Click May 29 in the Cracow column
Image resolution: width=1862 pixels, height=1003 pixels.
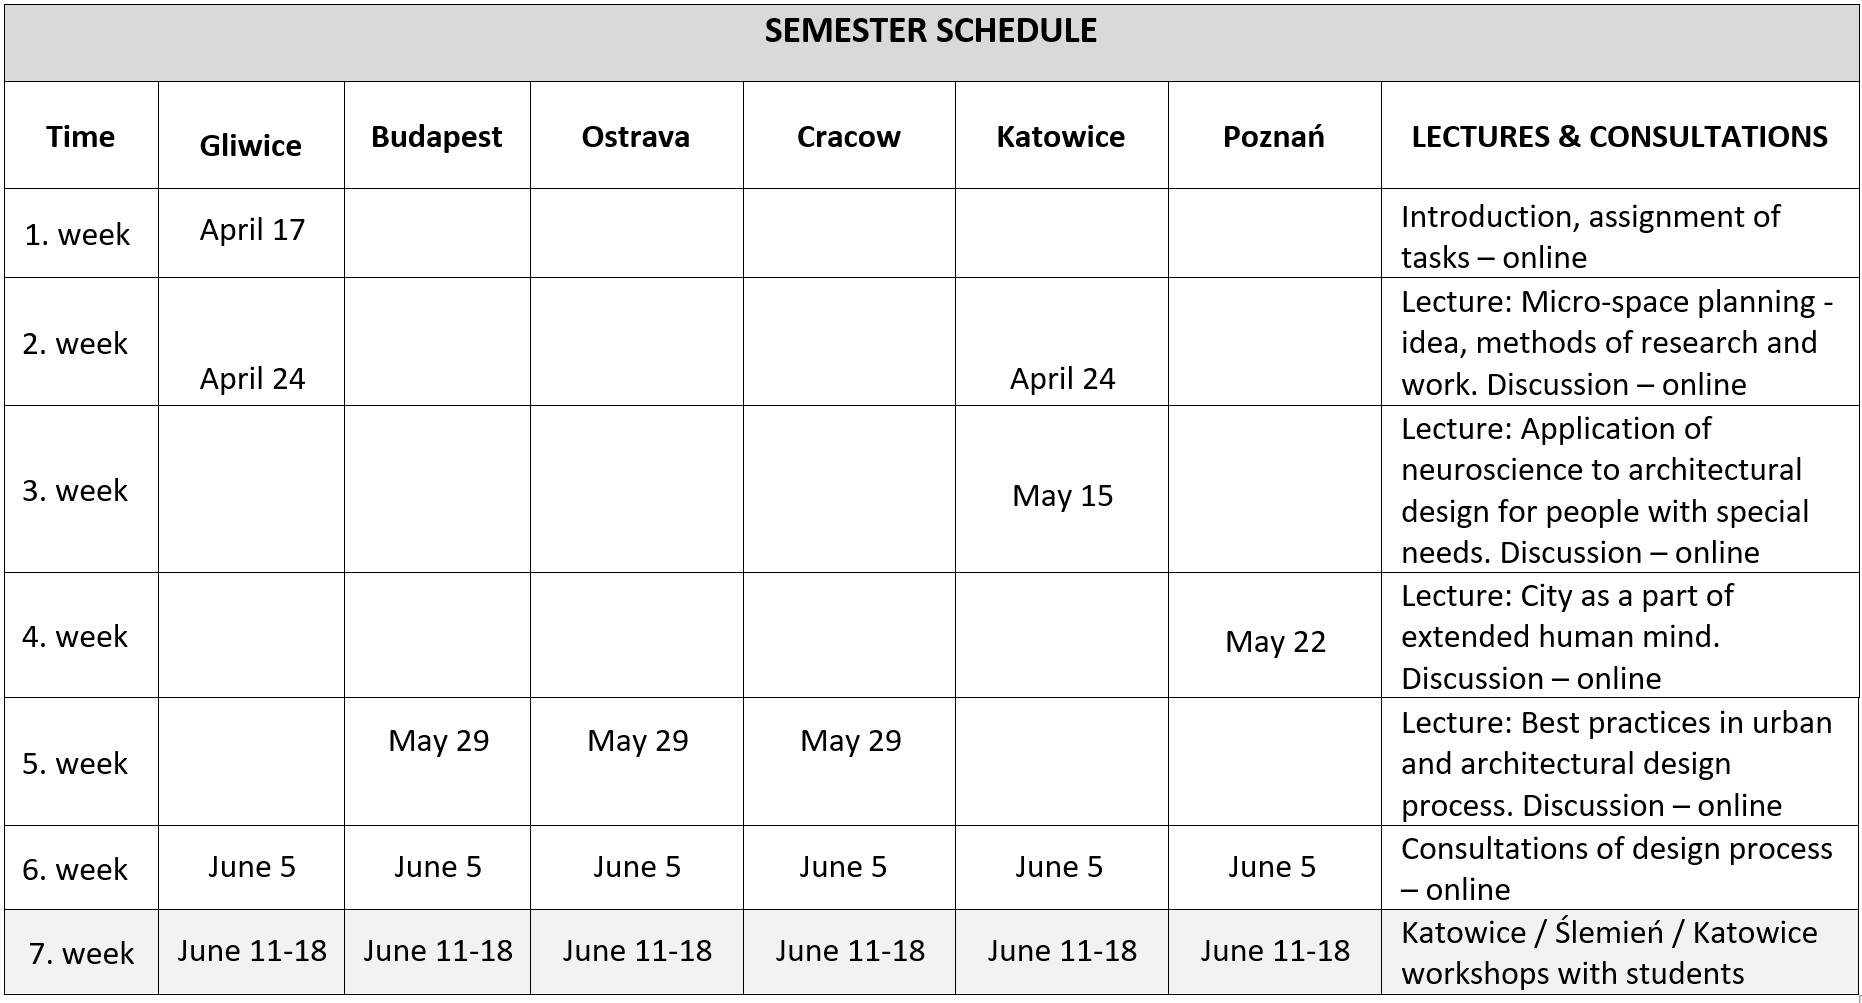click(850, 741)
